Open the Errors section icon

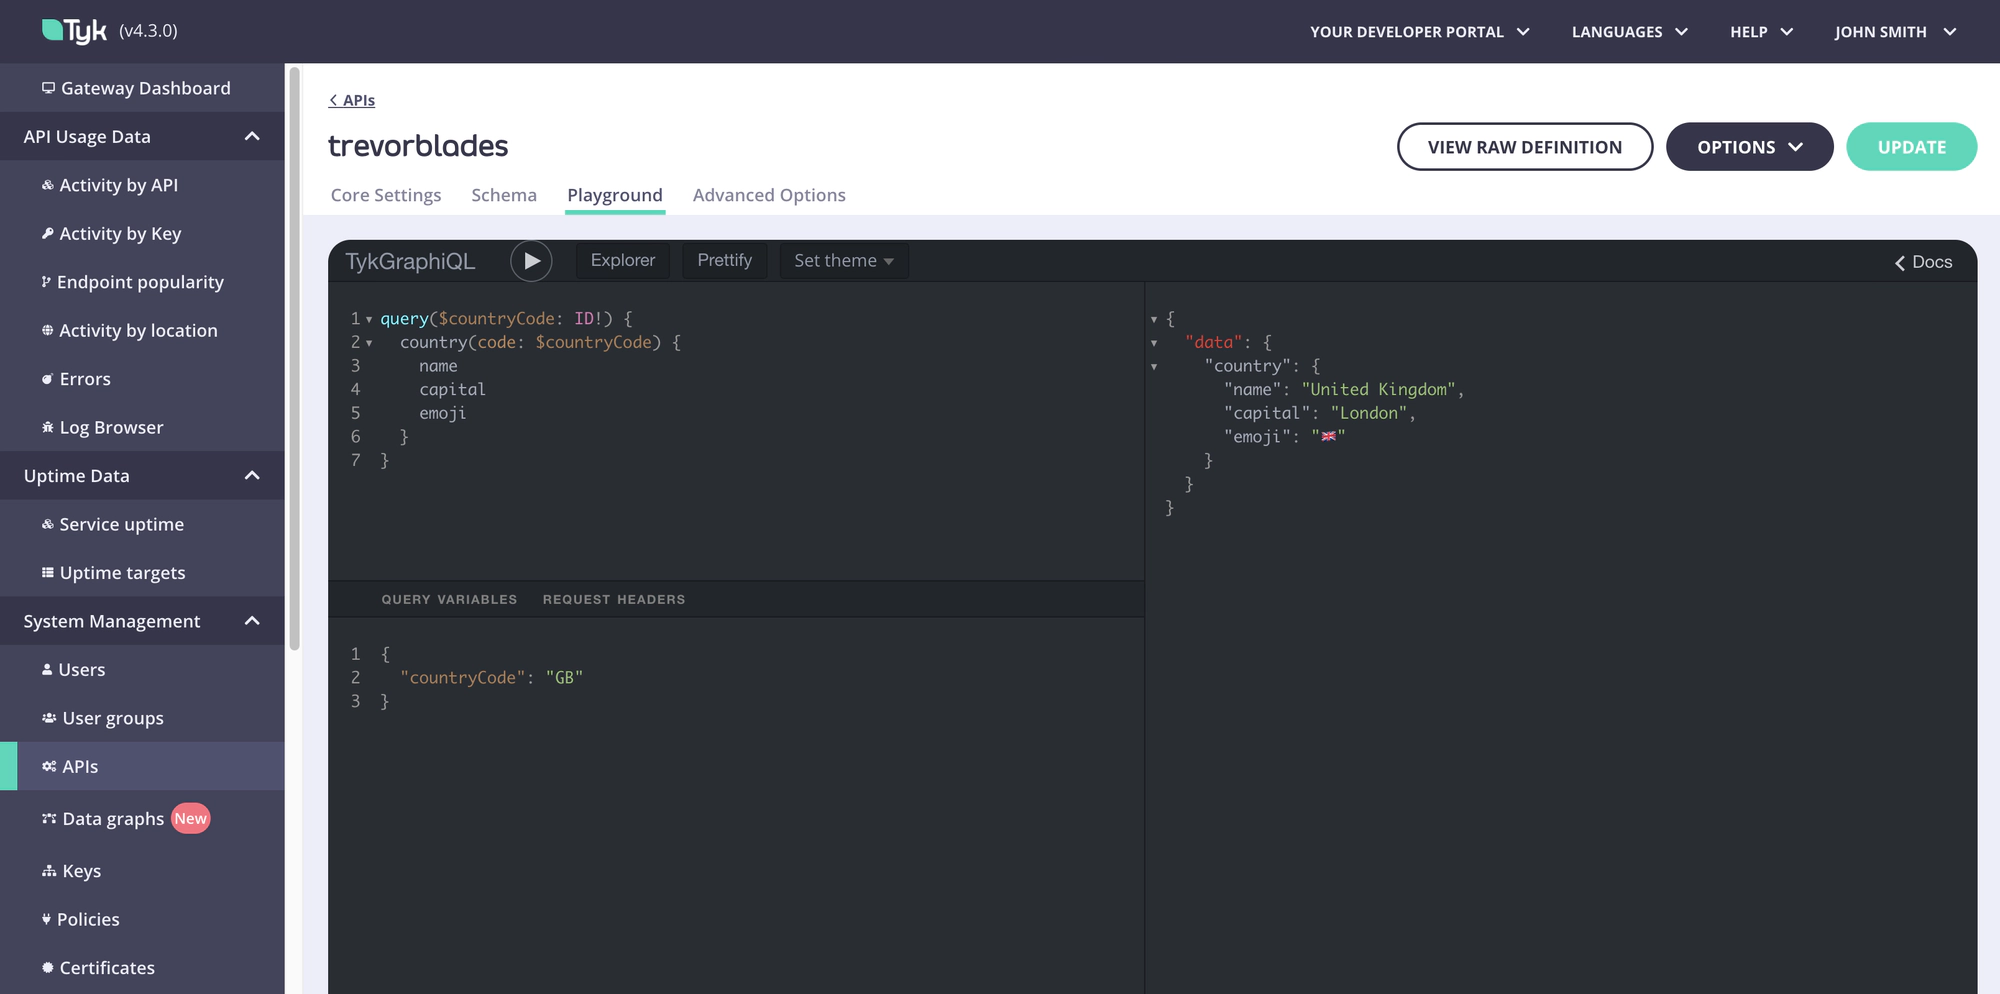(x=46, y=378)
